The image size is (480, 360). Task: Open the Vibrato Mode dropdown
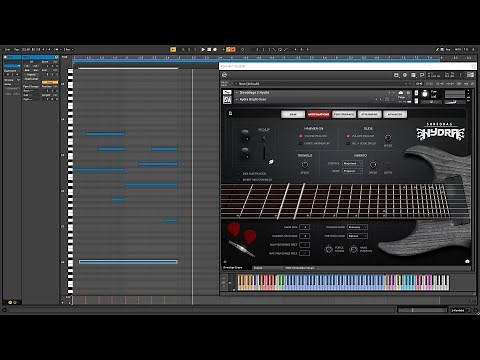(x=352, y=171)
